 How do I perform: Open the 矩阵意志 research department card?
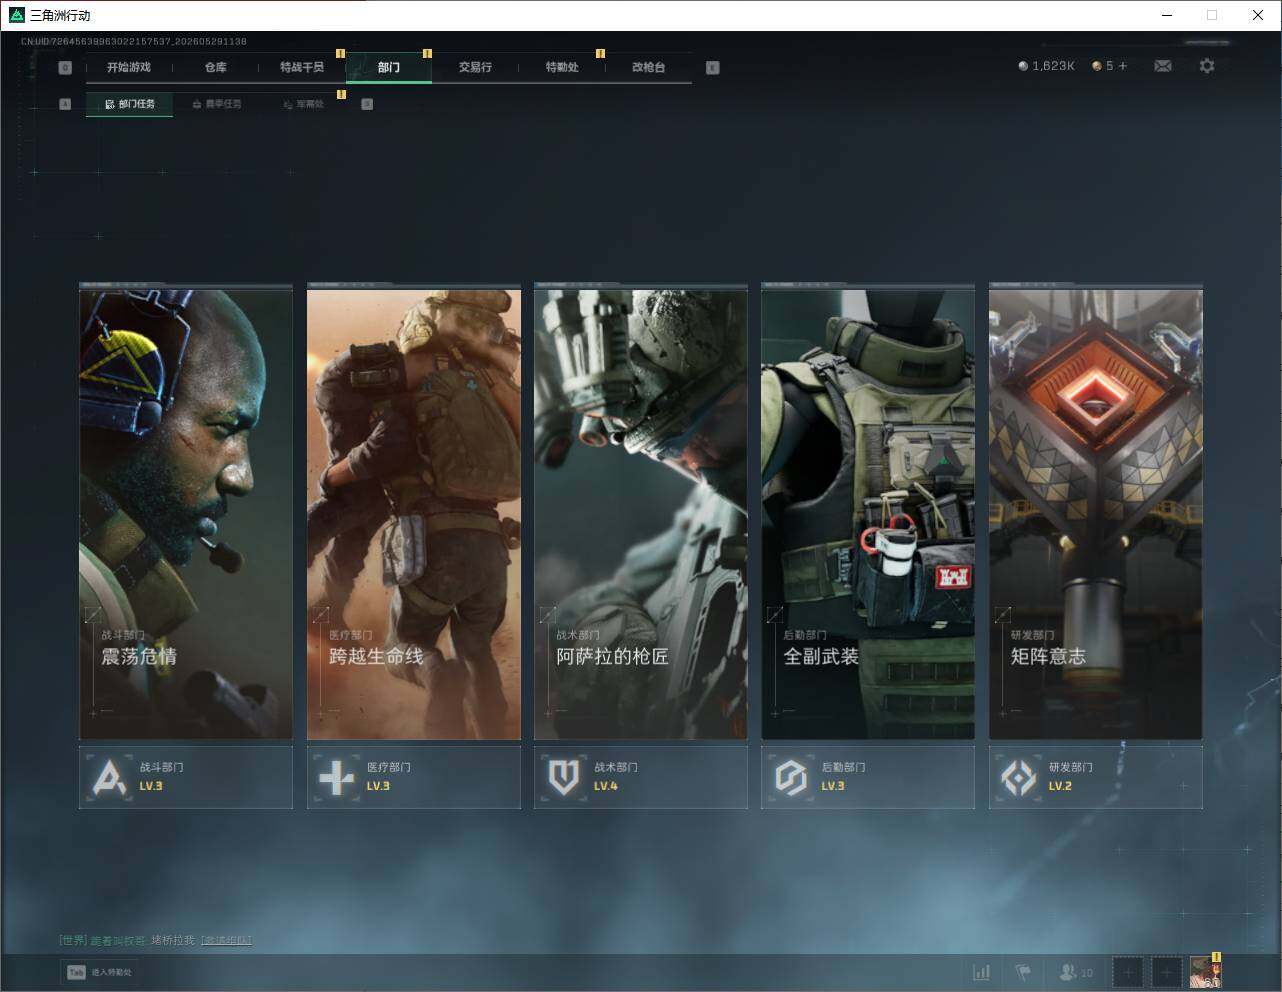1096,515
